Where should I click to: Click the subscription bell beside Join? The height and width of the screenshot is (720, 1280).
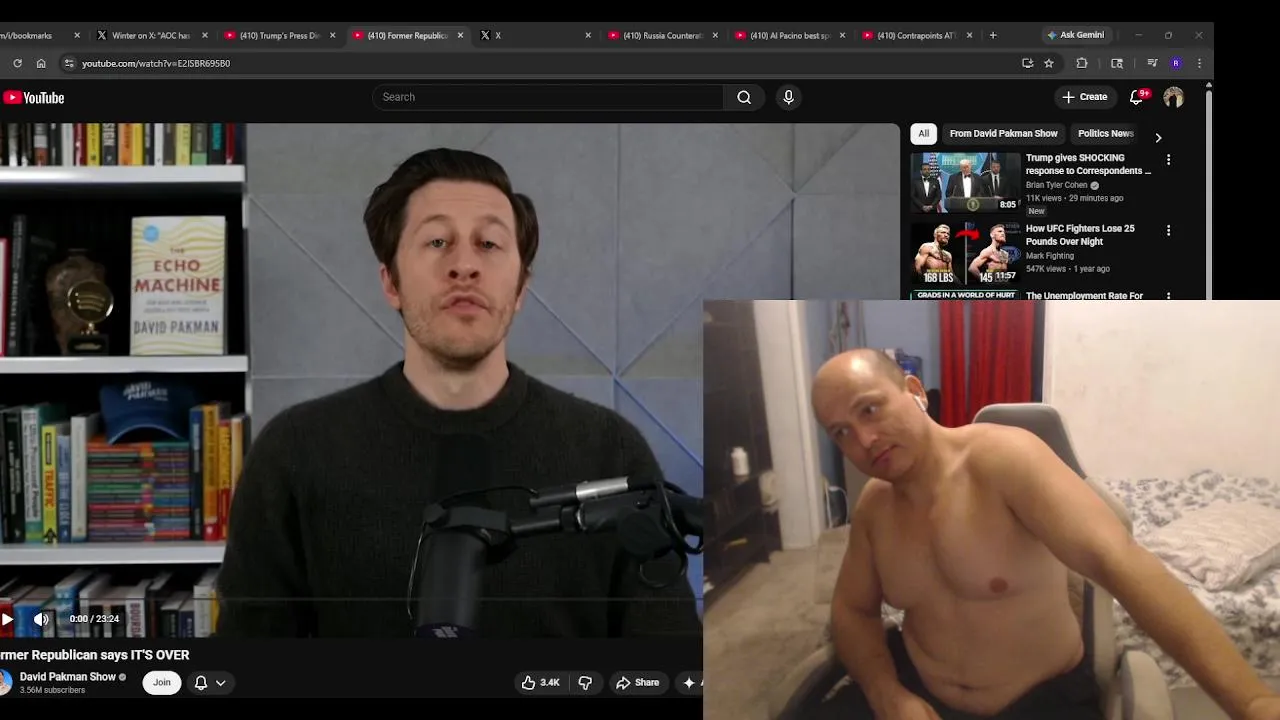click(x=201, y=683)
